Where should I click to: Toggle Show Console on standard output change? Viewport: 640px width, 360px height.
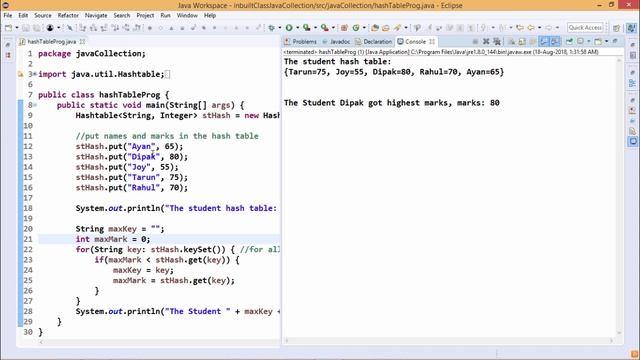[x=544, y=41]
